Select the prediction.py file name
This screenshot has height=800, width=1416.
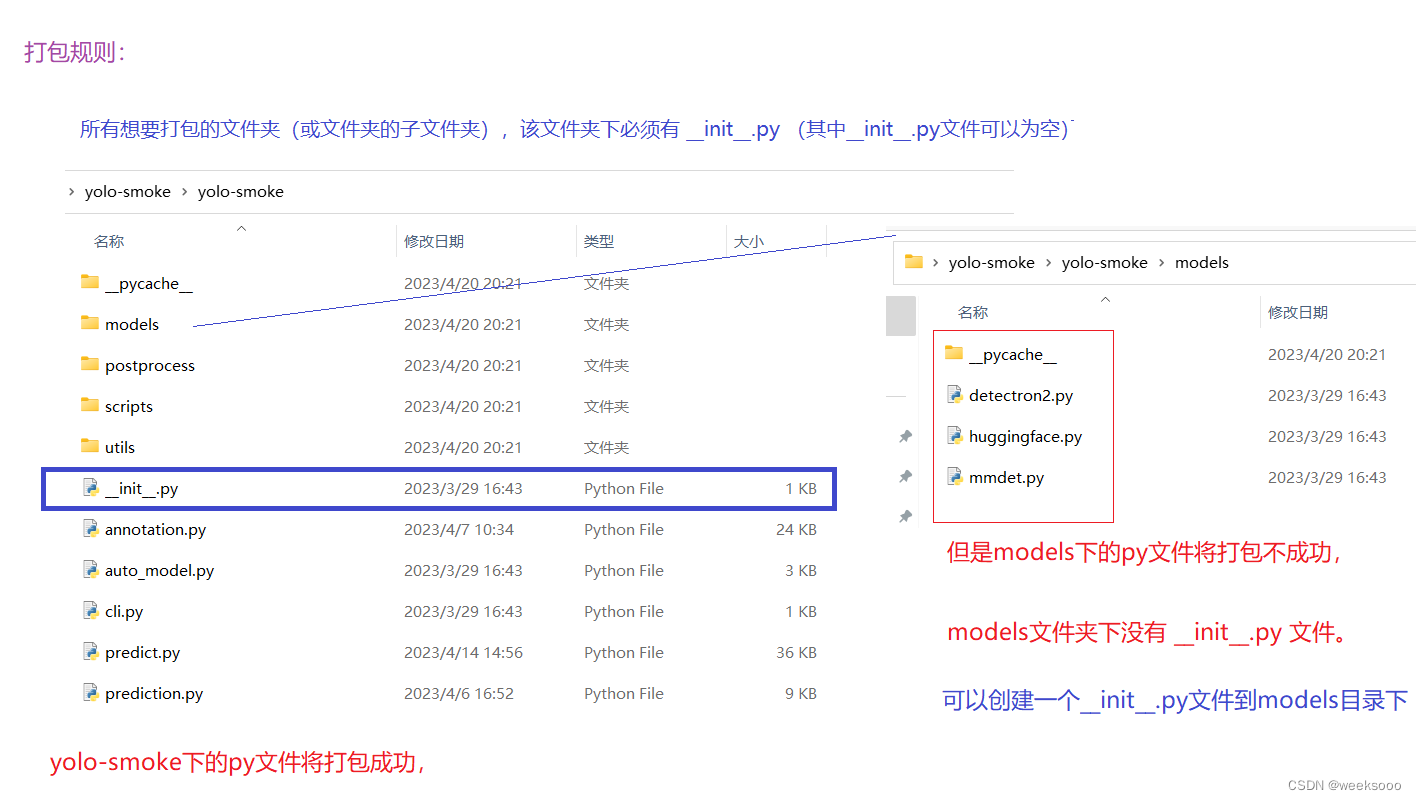tap(154, 693)
